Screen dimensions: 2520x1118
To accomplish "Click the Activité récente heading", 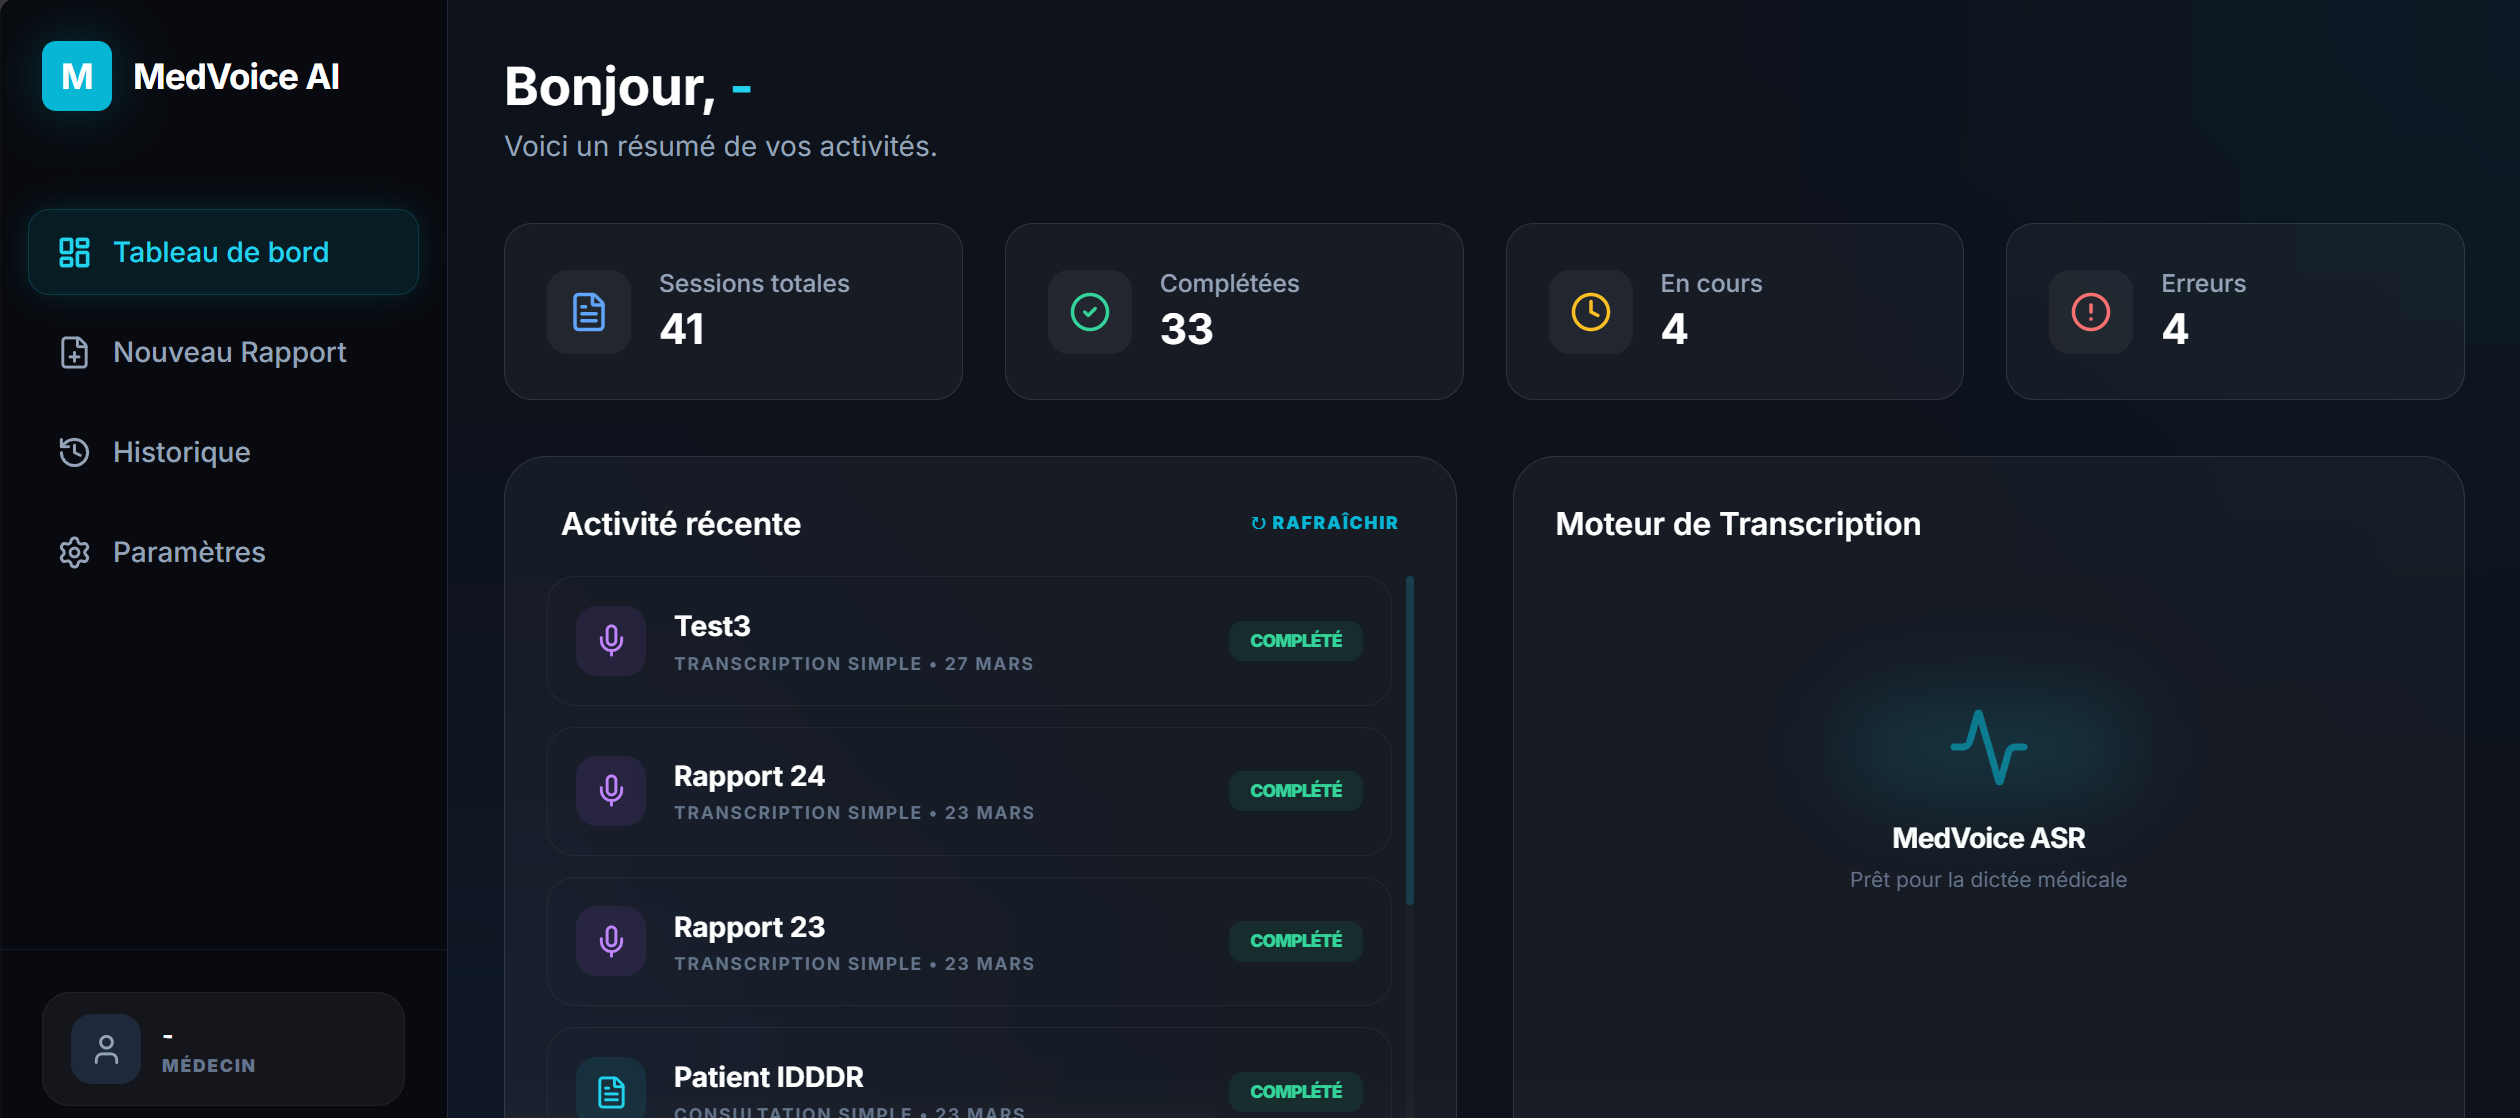I will 681,524.
